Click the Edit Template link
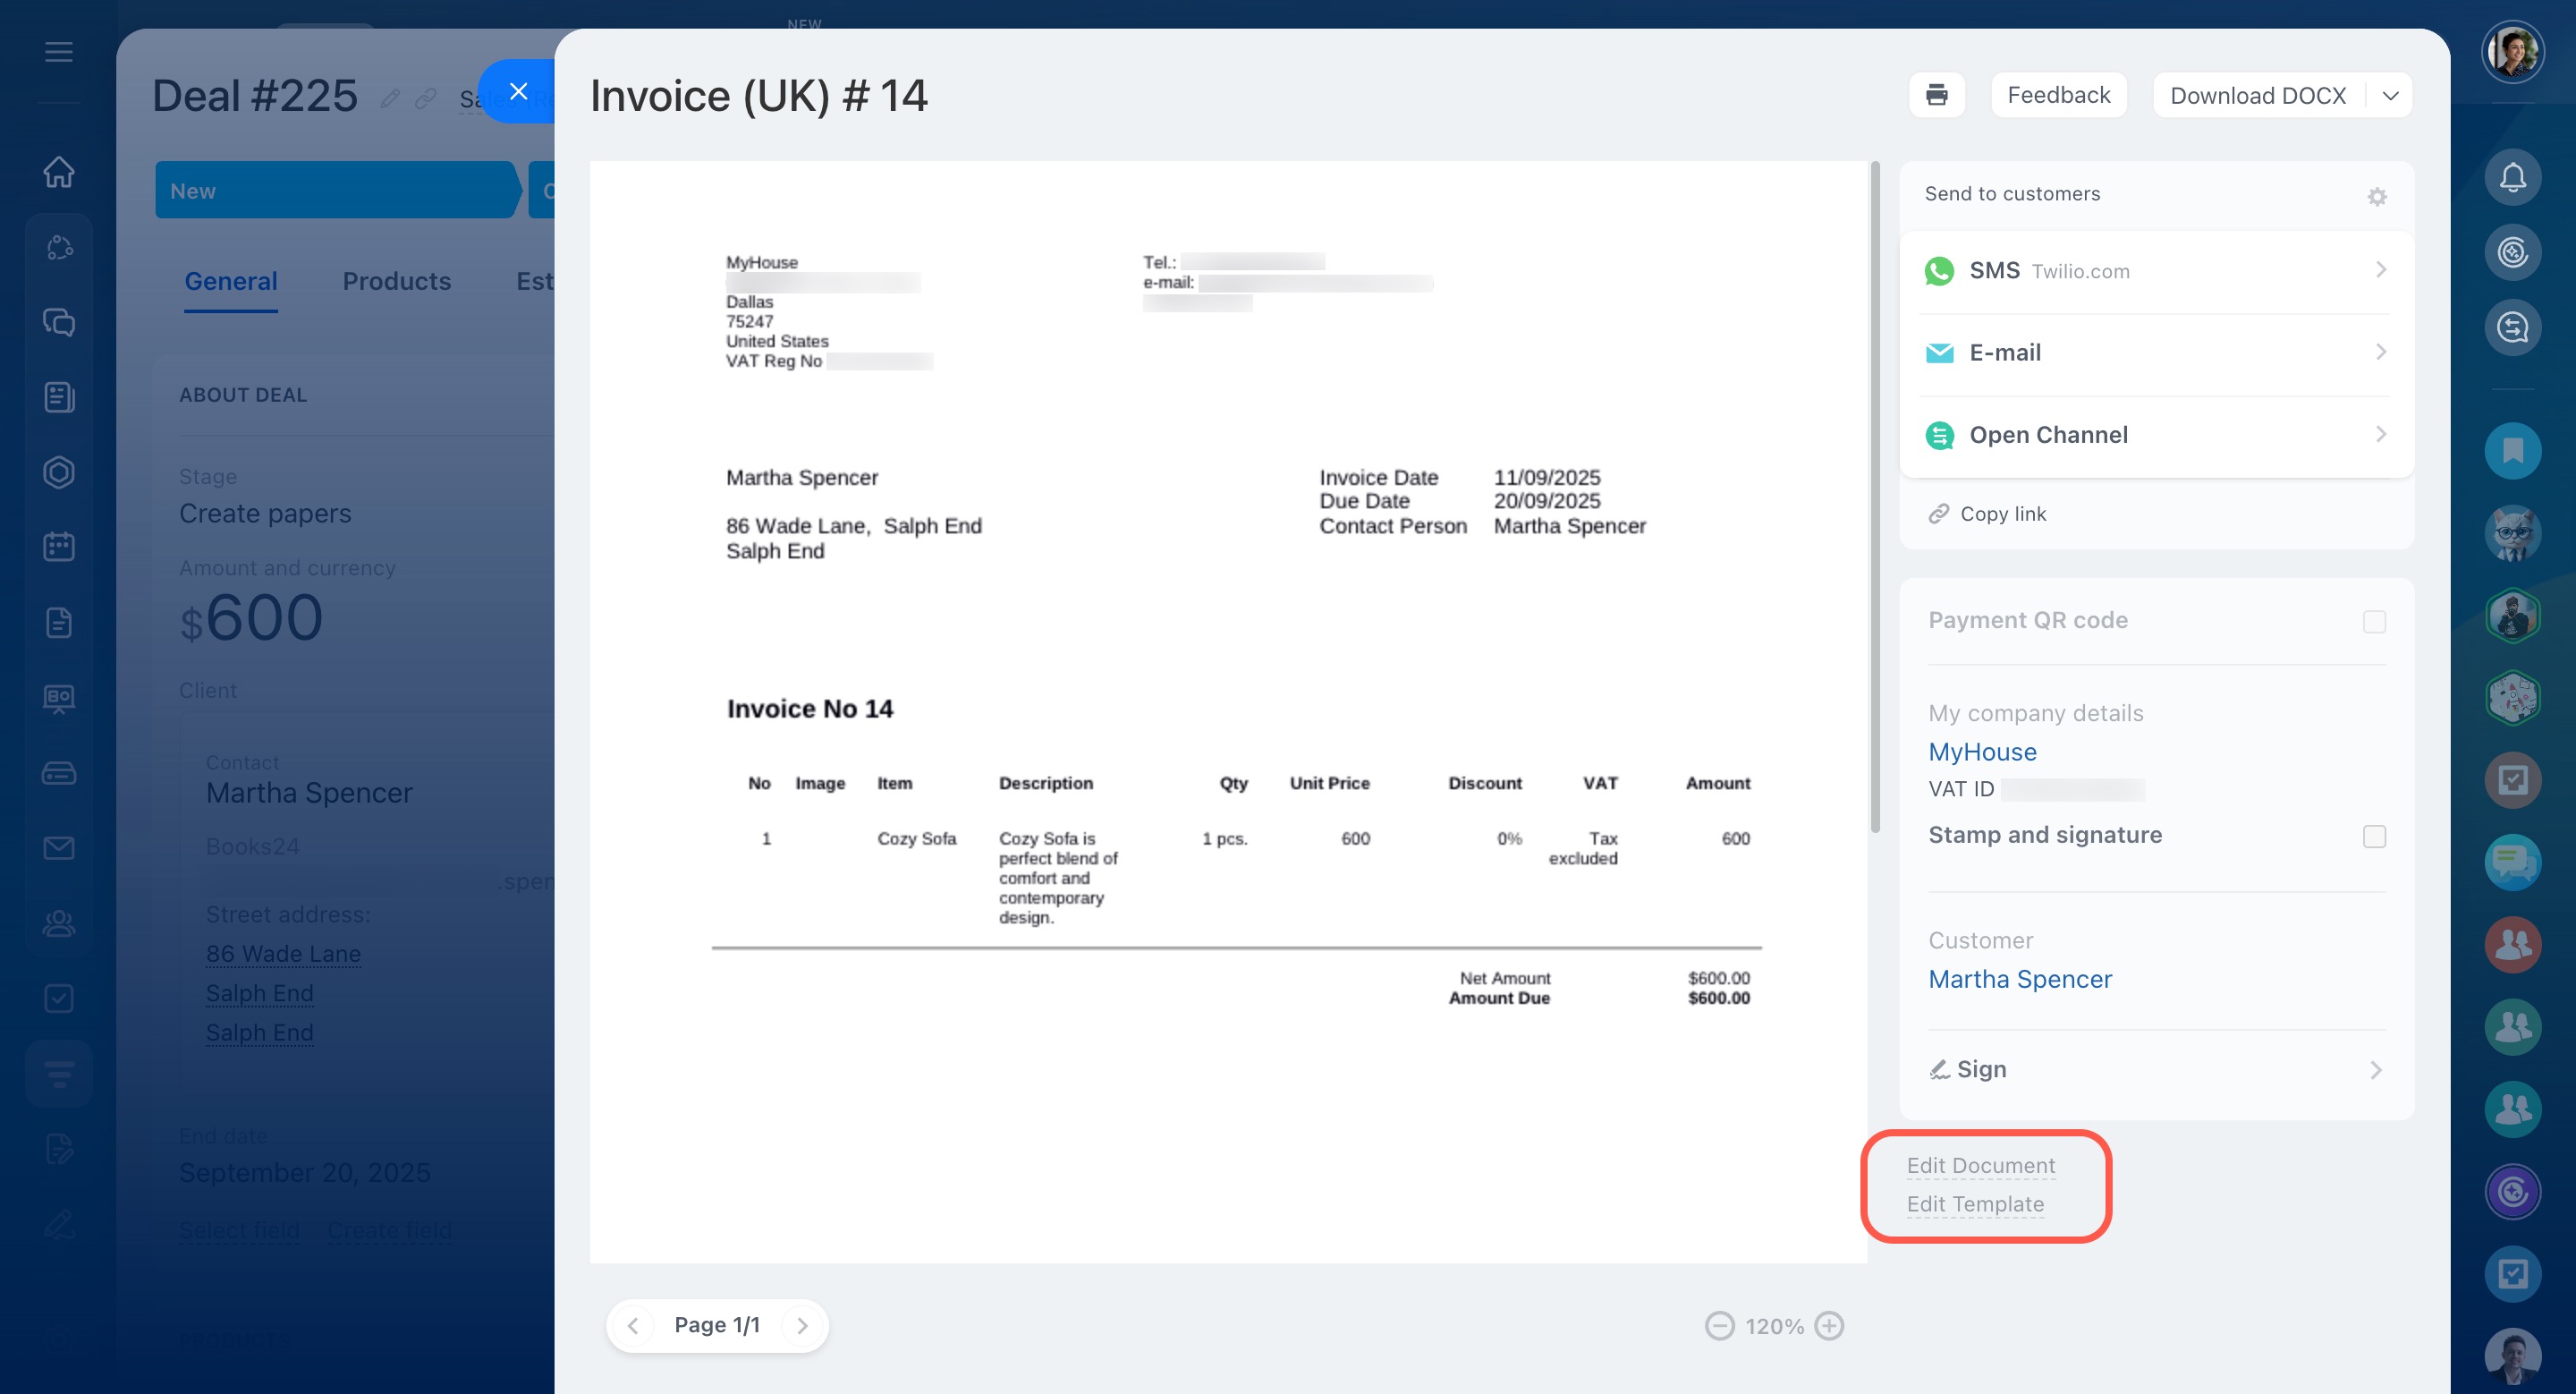 point(1974,1204)
